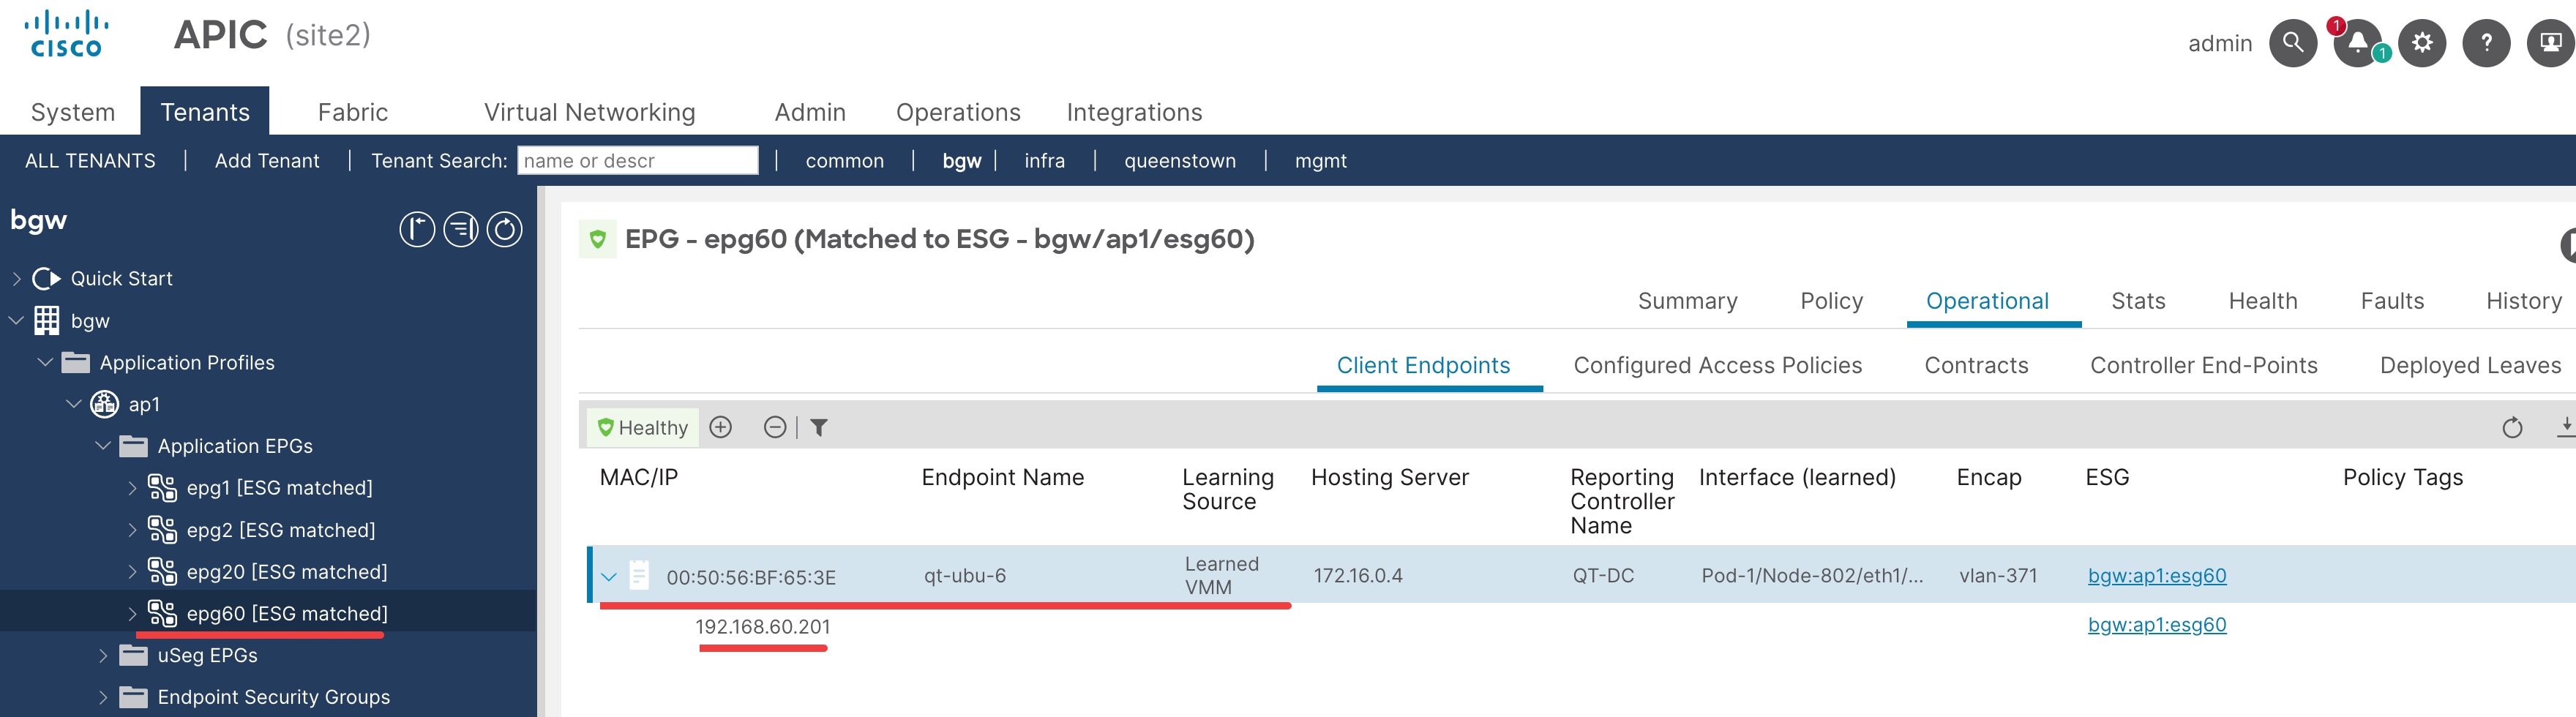The image size is (2576, 717).
Task: Click the Cisco logo
Action: pos(66,33)
